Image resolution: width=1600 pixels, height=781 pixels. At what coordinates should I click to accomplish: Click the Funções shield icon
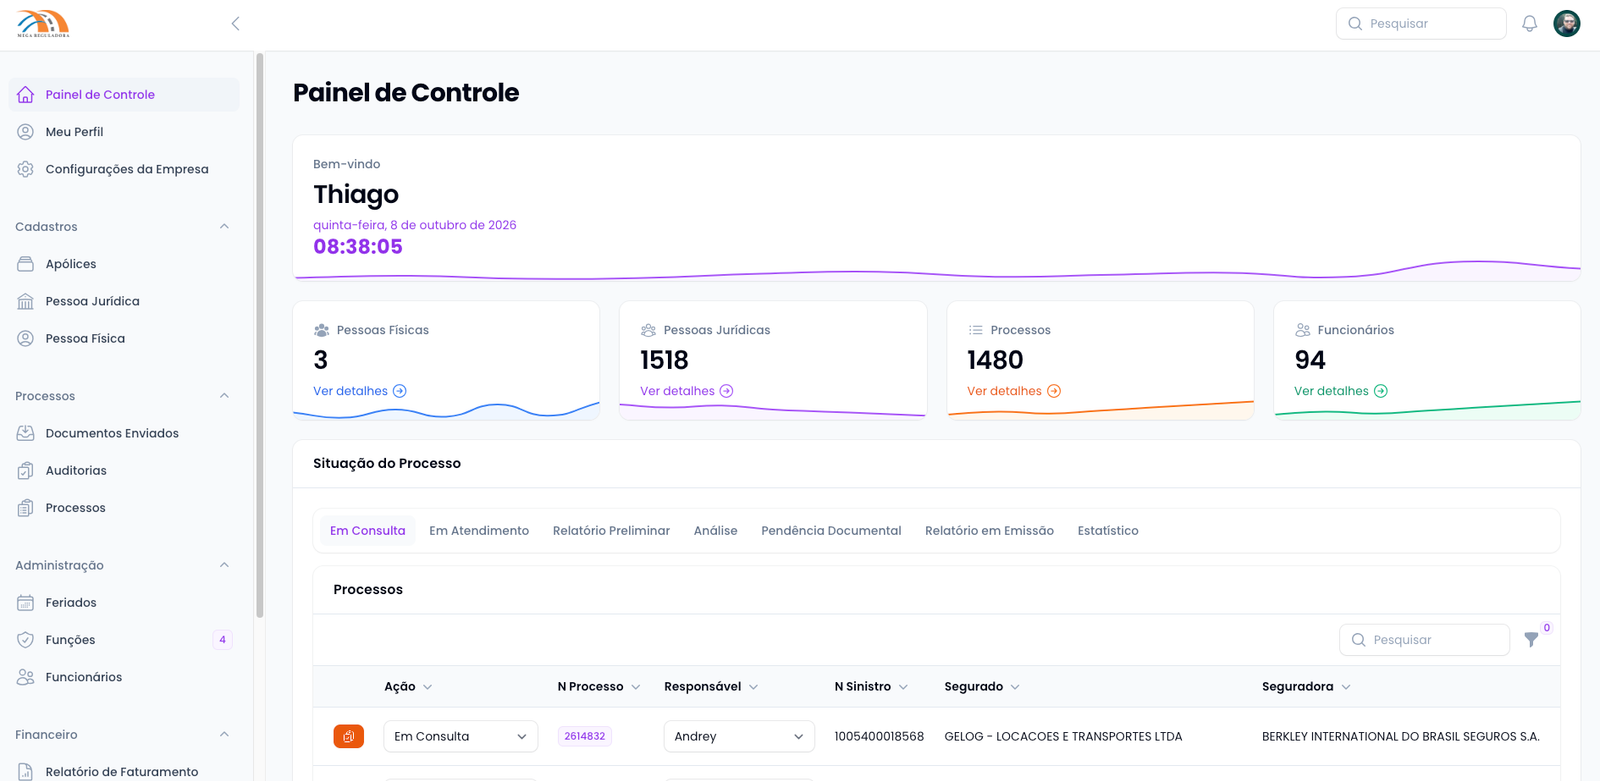pyautogui.click(x=26, y=640)
